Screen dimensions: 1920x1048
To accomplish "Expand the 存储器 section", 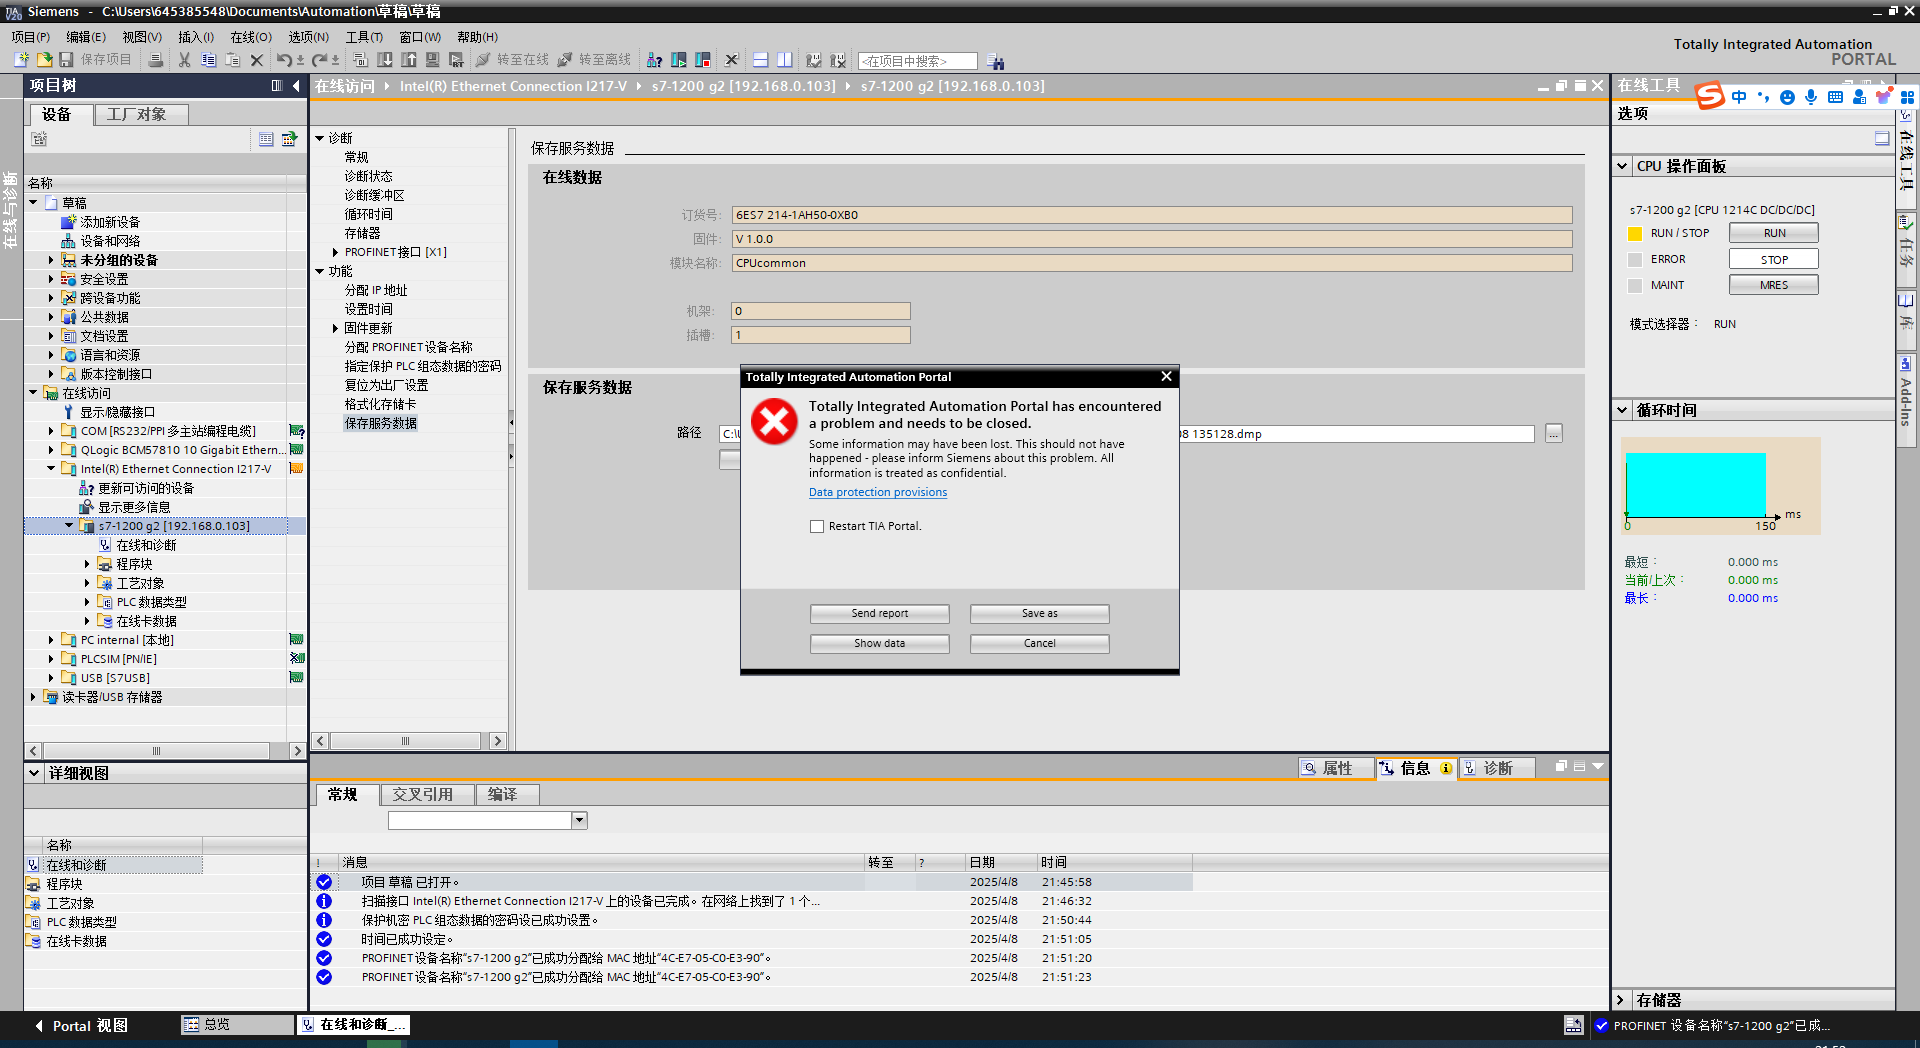I will coord(1621,1000).
